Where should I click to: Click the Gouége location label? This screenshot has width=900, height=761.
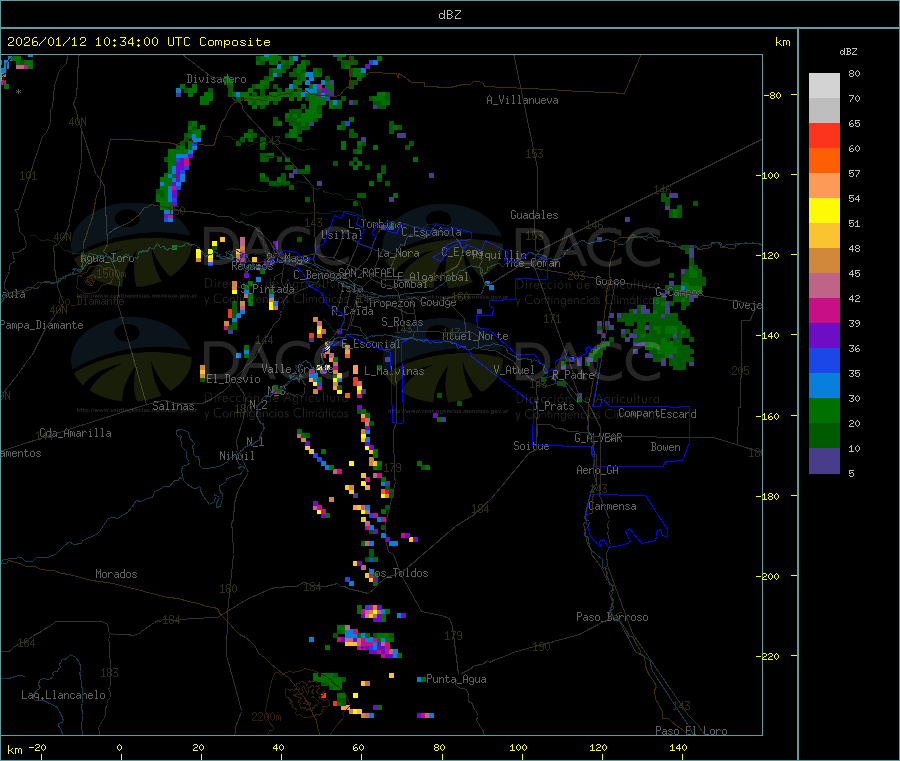(x=438, y=302)
